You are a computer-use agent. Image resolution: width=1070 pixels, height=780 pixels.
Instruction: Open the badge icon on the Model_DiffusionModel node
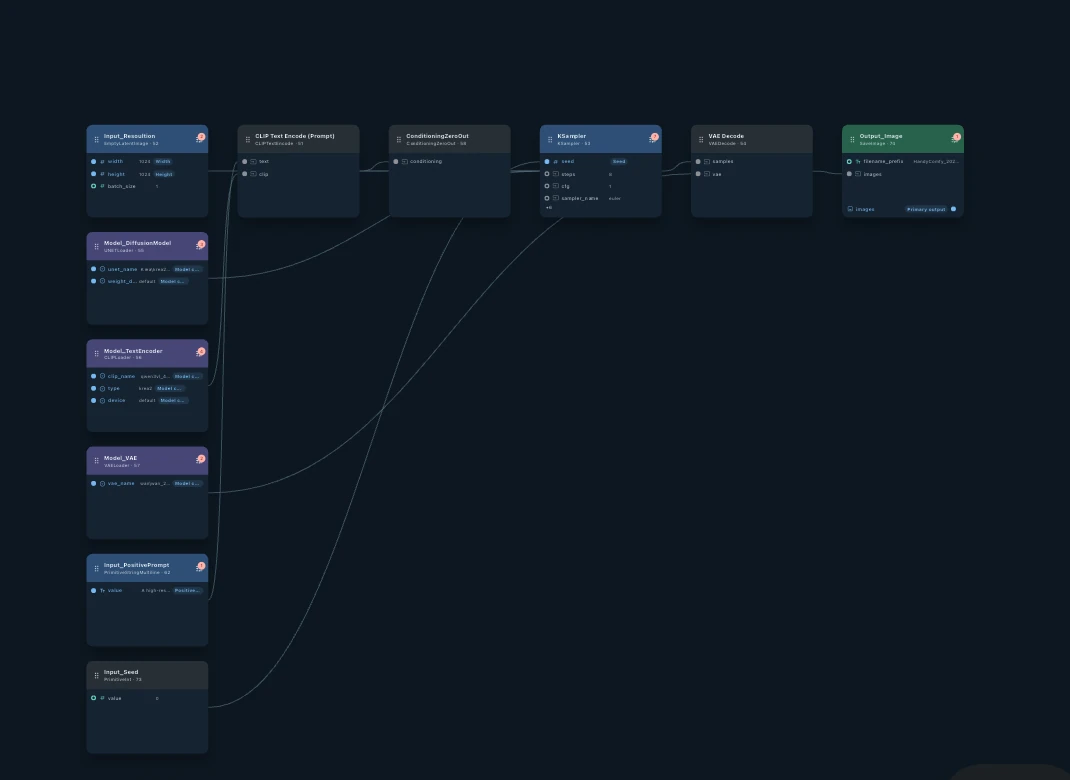200,245
